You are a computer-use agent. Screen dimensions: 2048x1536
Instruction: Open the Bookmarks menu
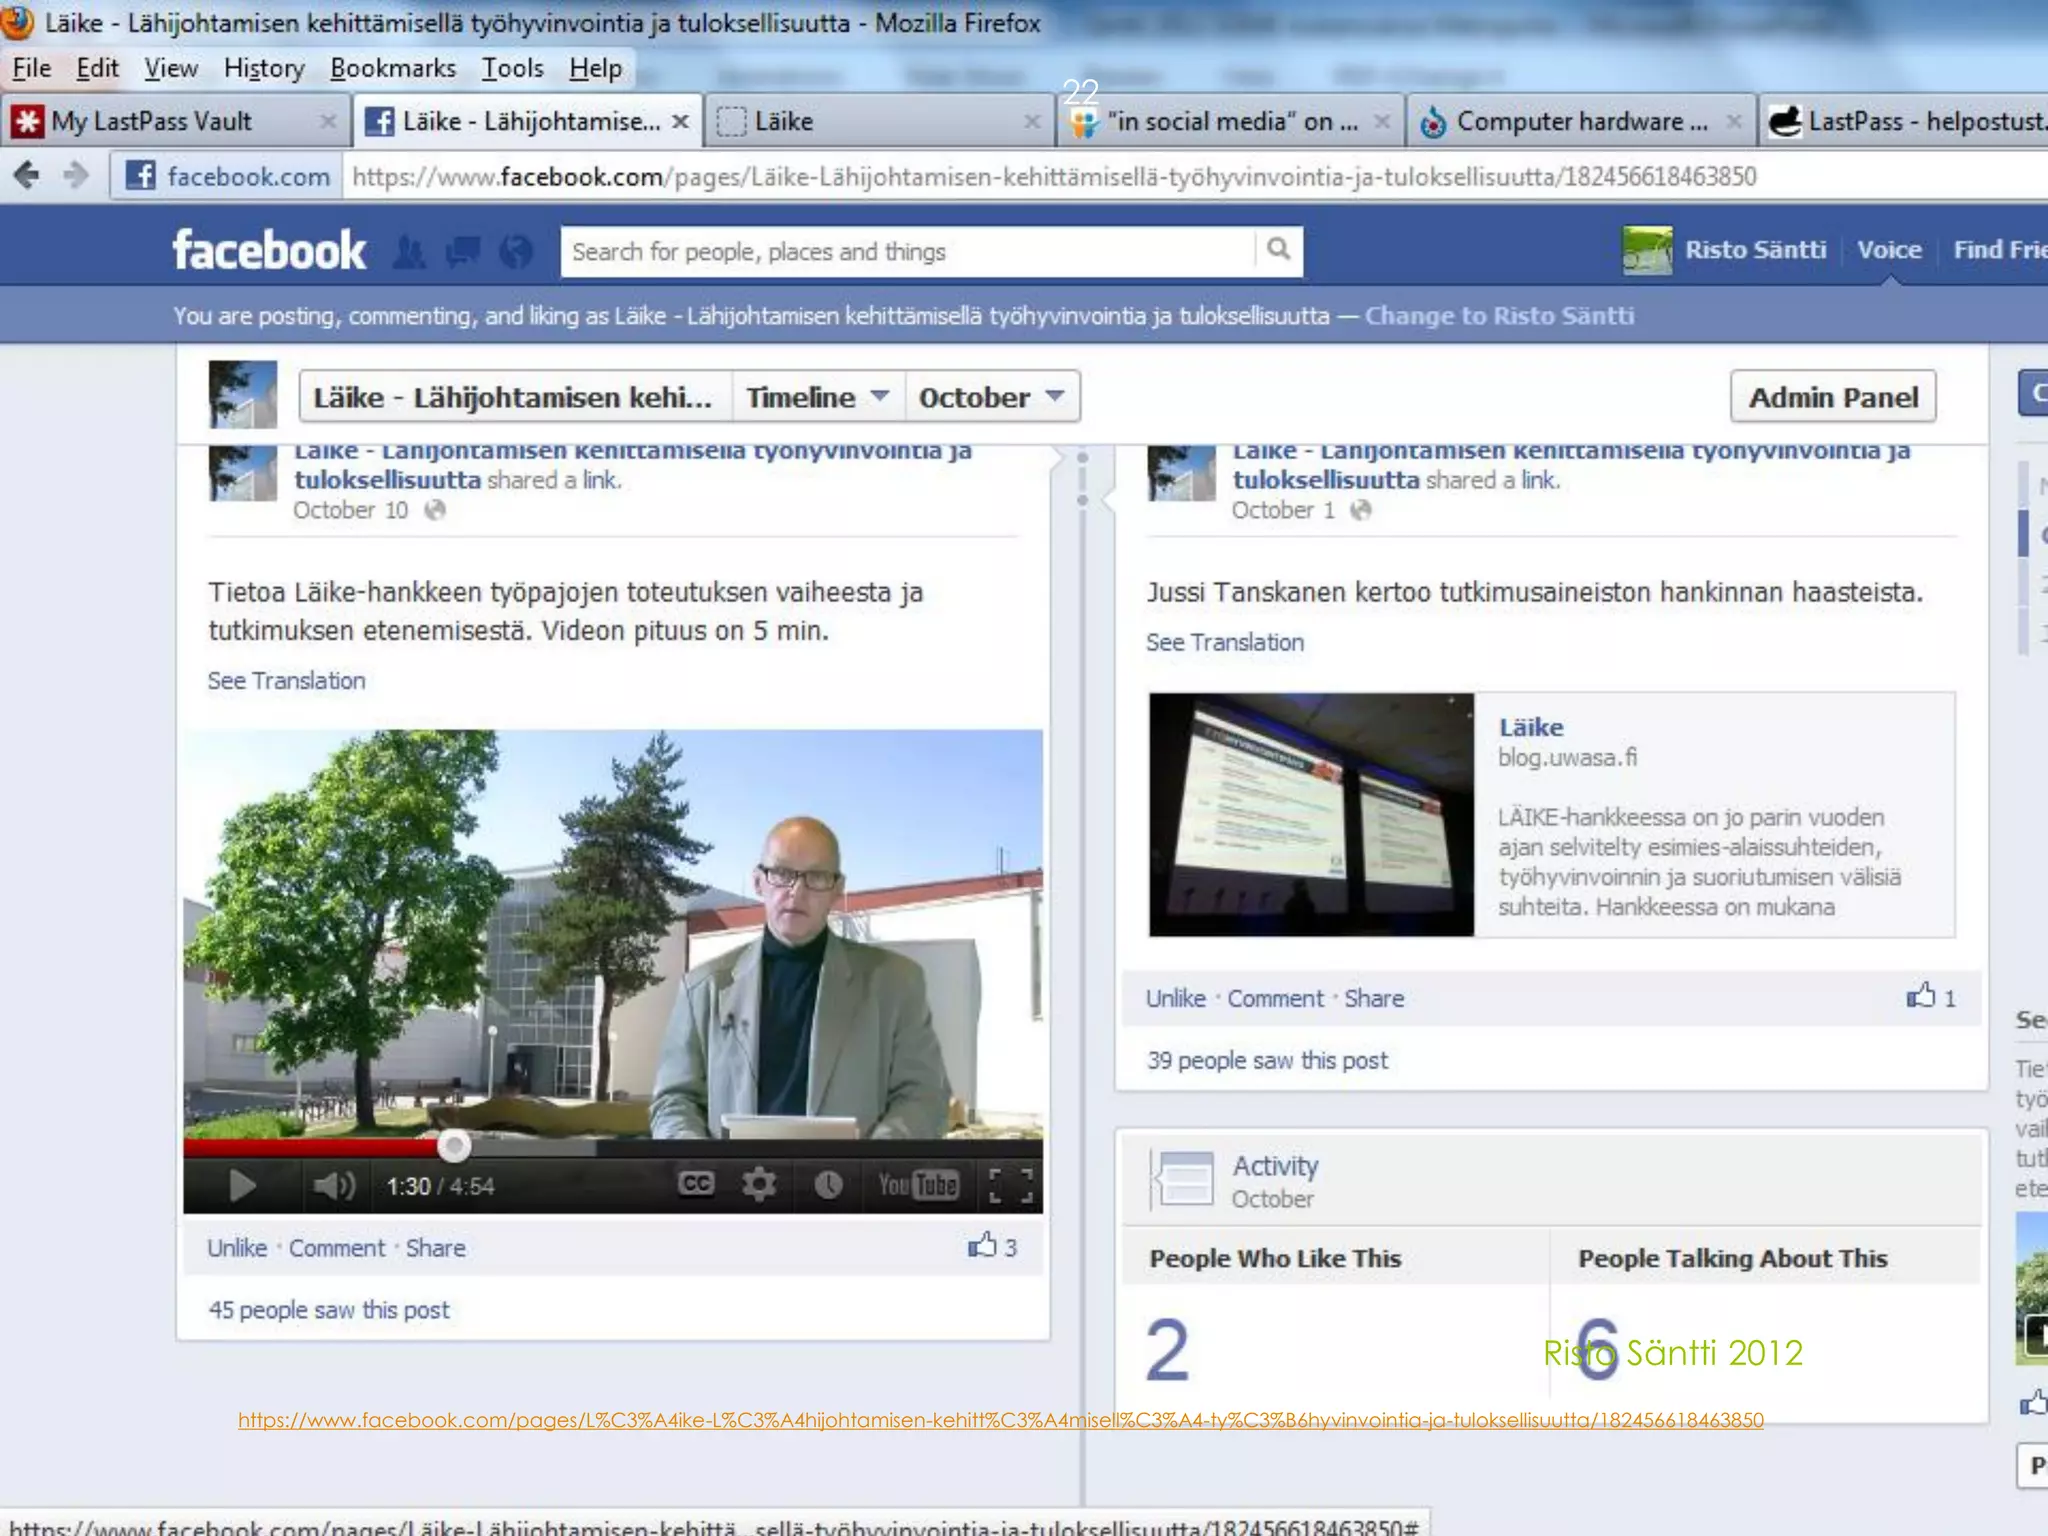[393, 68]
